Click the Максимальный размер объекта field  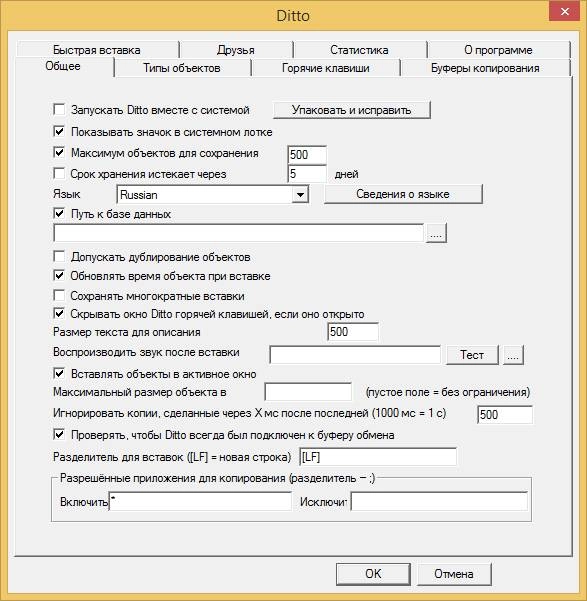308,392
